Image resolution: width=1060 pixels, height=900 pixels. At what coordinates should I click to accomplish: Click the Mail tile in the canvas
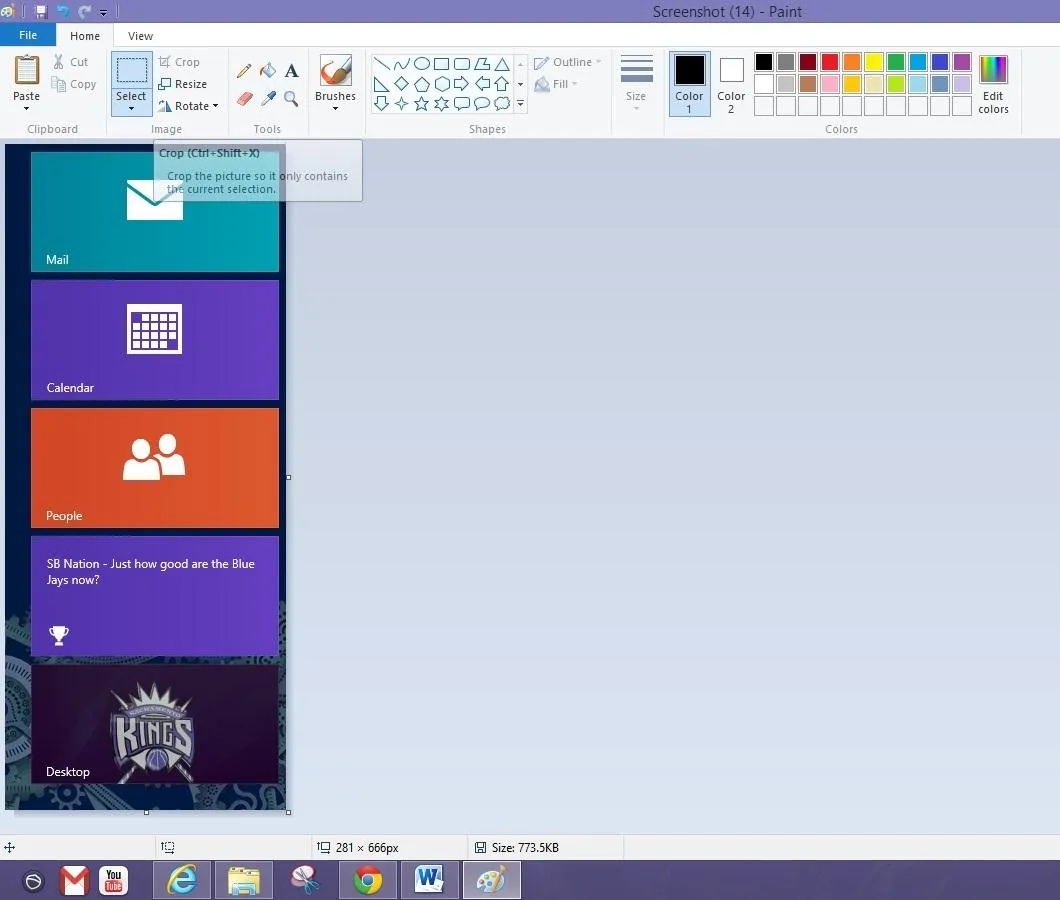point(155,212)
